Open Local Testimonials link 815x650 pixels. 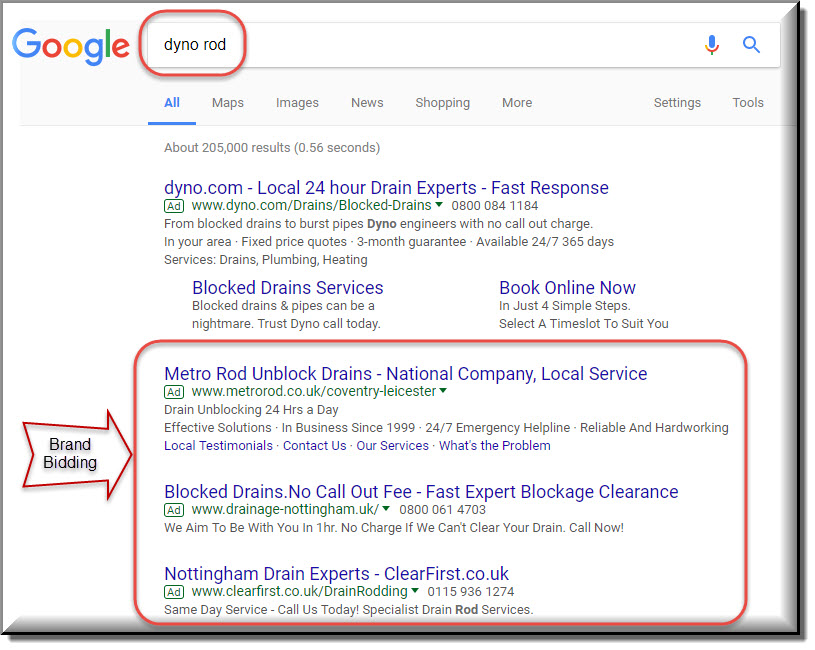pos(218,446)
